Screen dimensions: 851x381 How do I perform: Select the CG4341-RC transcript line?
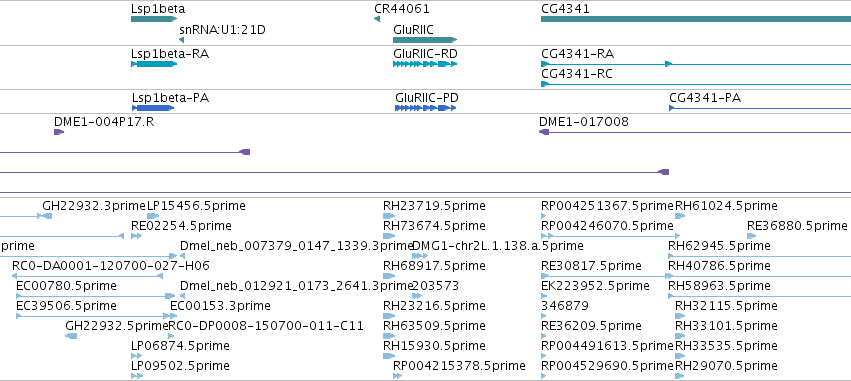click(x=696, y=84)
